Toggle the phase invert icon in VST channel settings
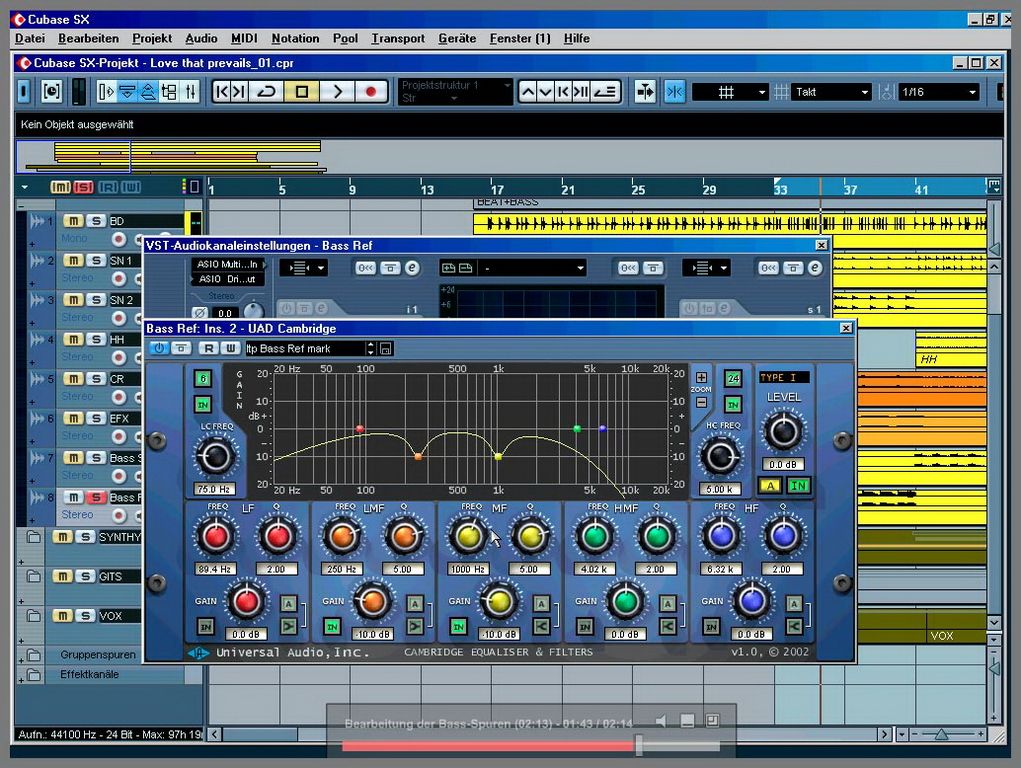Screen dimensions: 1021x768 click(x=200, y=313)
